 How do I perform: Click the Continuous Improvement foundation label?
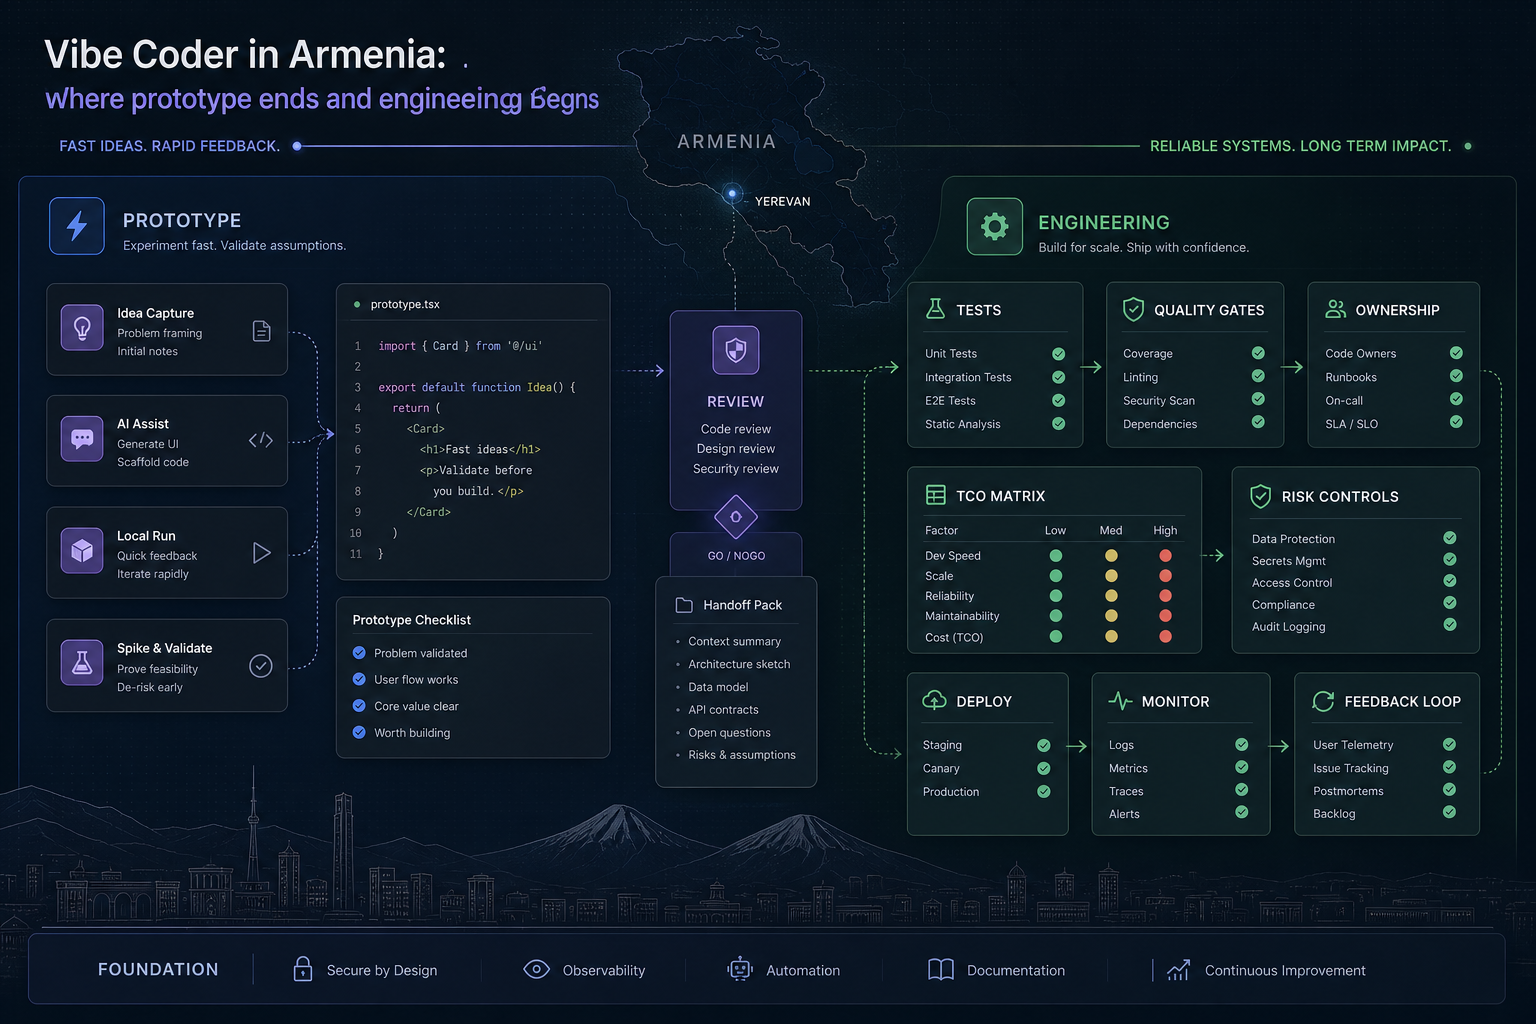pyautogui.click(x=1285, y=970)
